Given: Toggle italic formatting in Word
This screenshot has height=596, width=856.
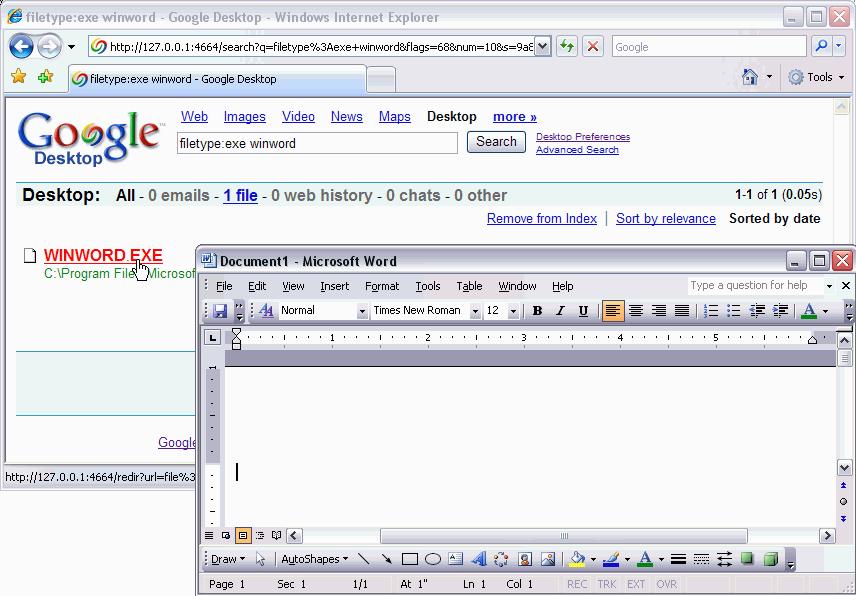Looking at the screenshot, I should 560,311.
